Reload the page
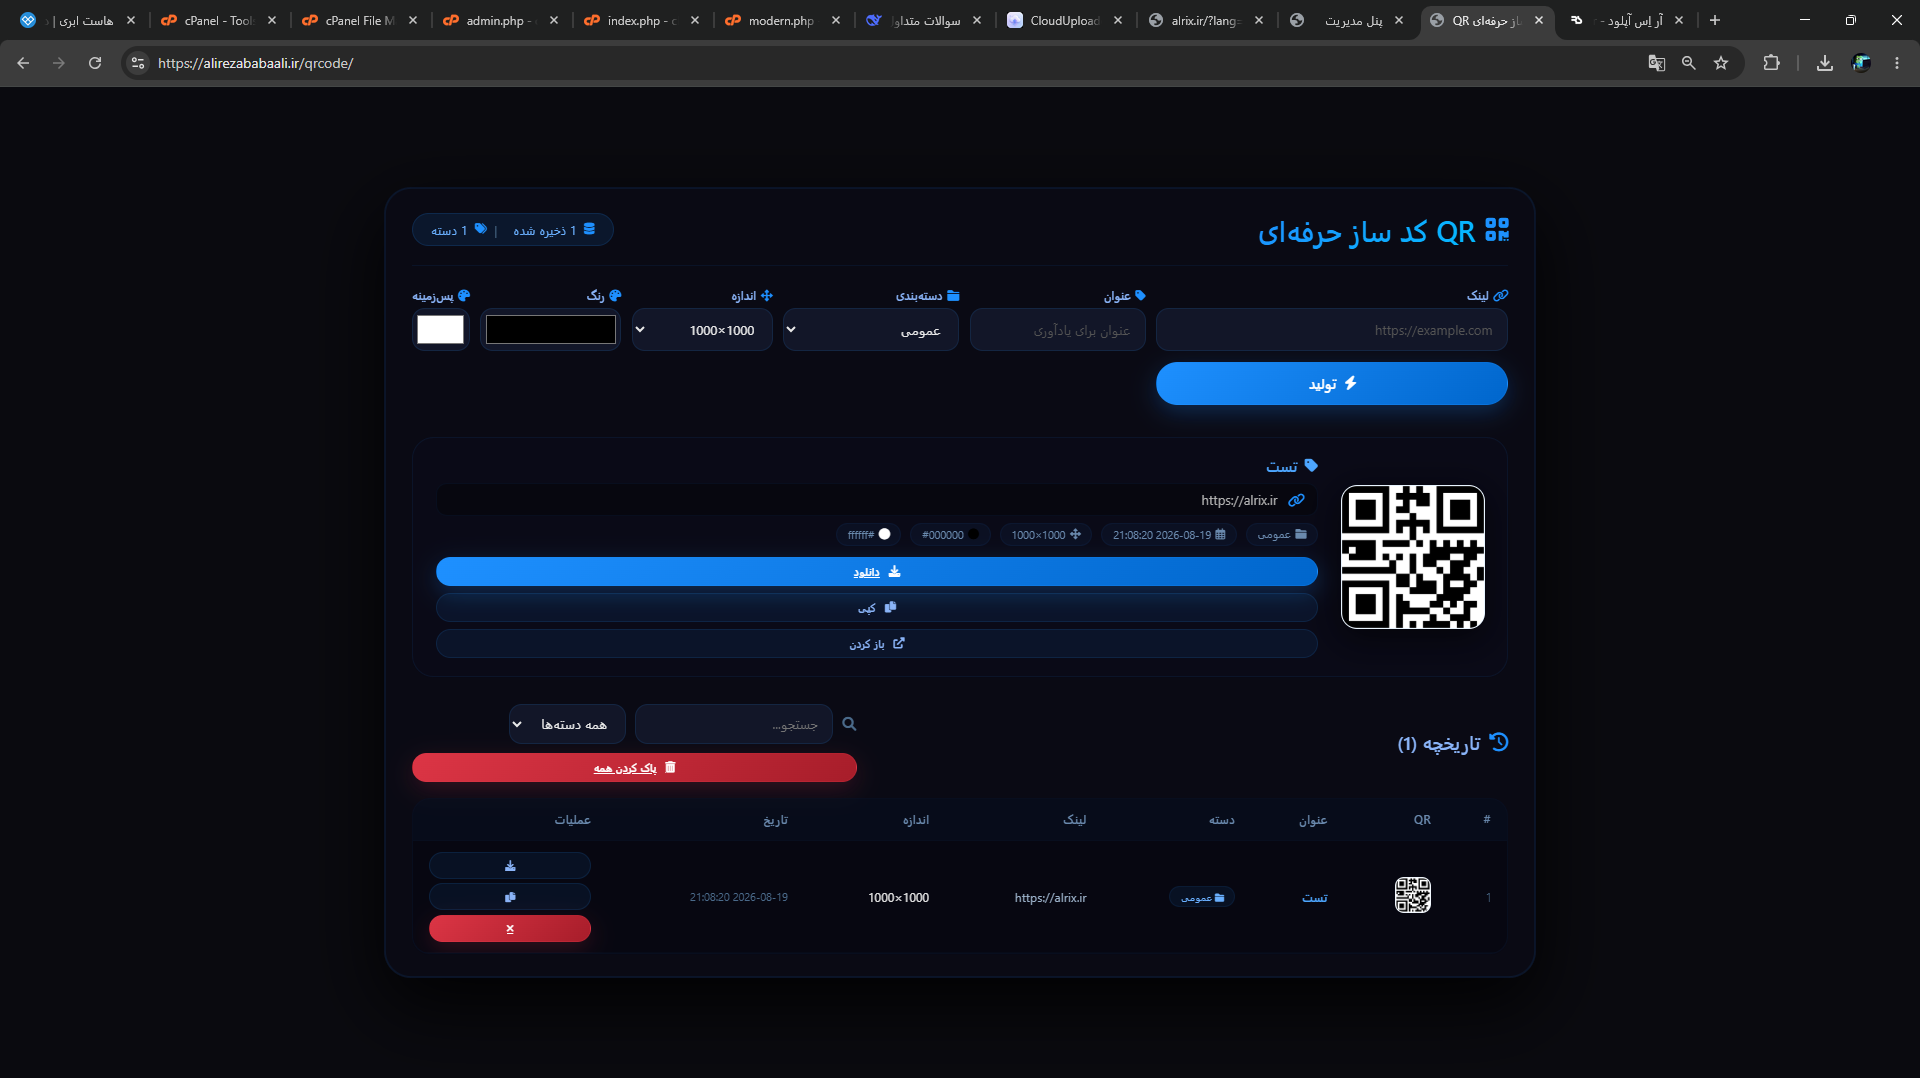Viewport: 1920px width, 1078px height. coord(95,63)
